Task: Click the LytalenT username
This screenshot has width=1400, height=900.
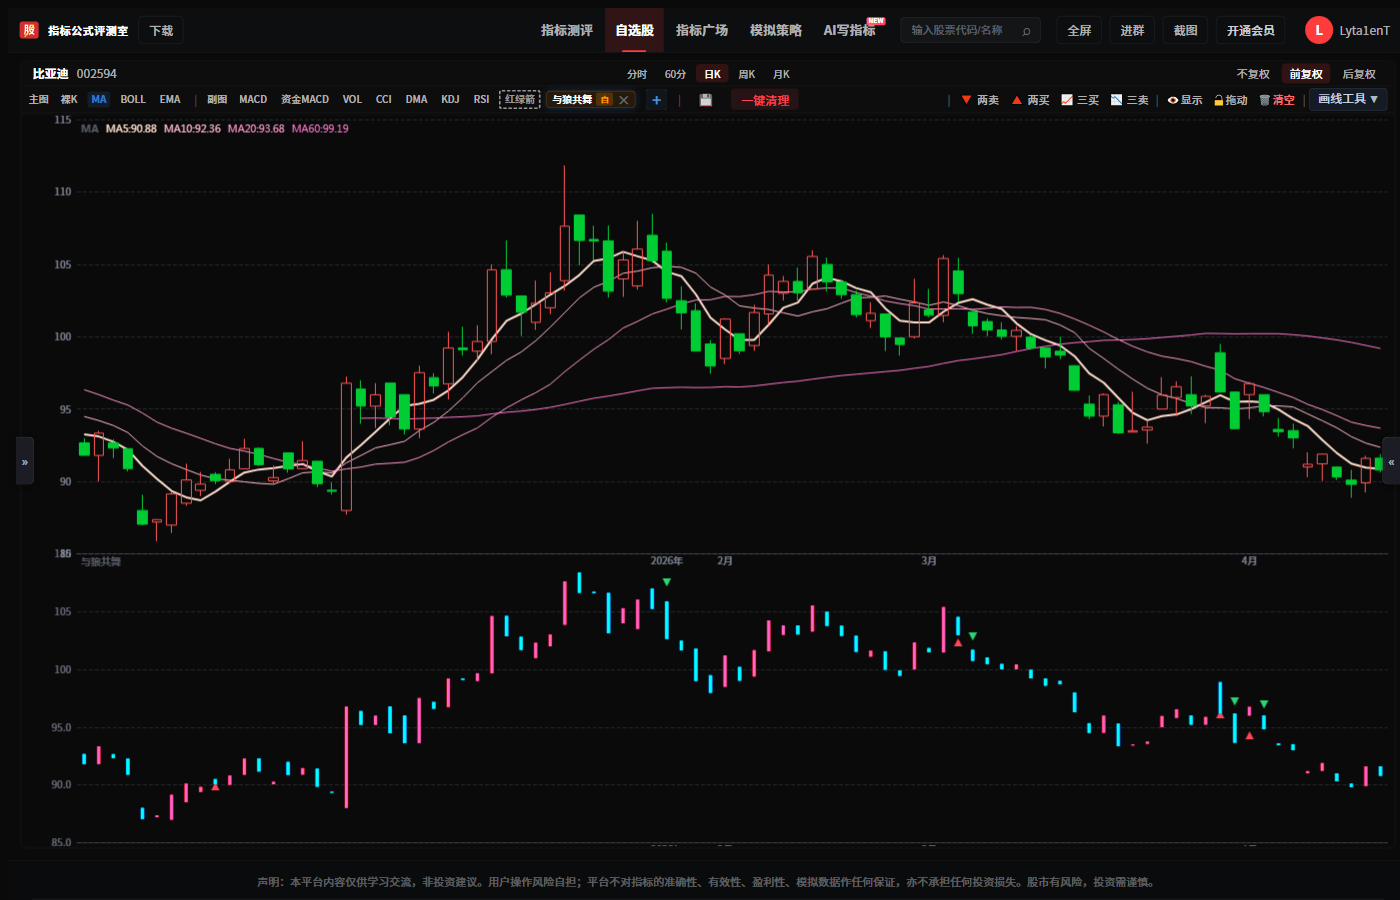Action: tap(1364, 31)
